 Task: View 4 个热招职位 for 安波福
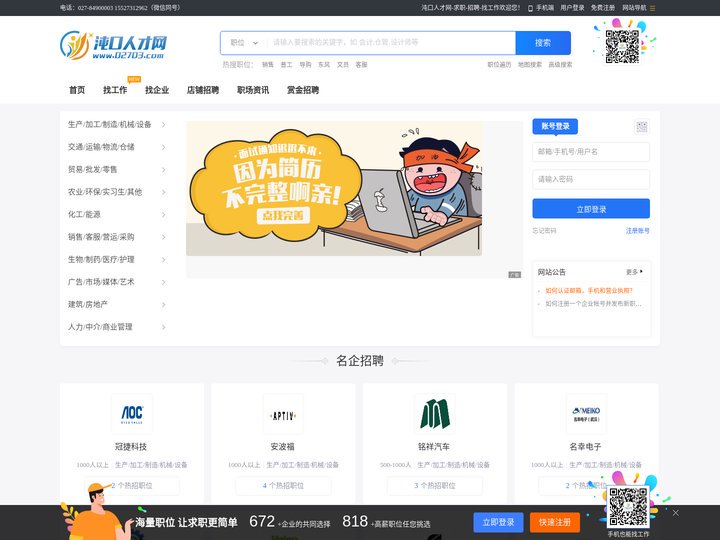(x=283, y=485)
